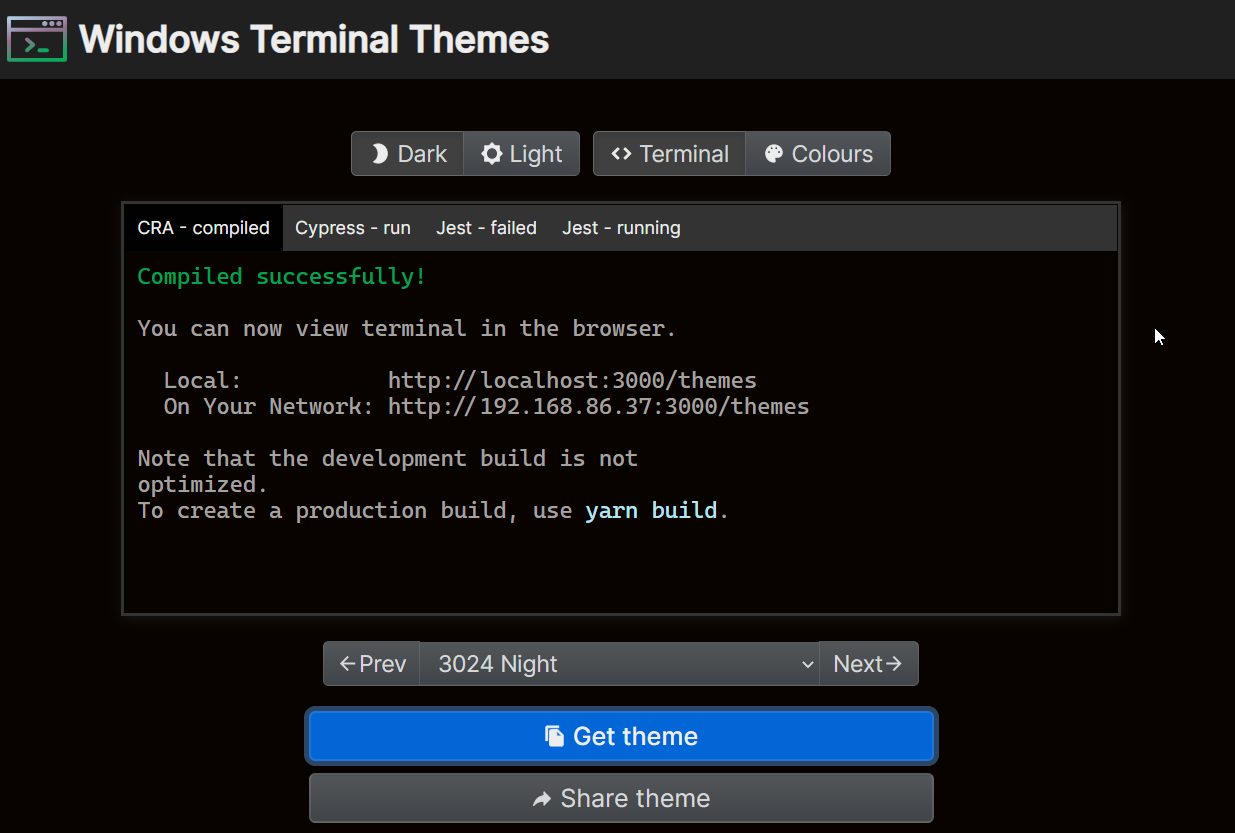This screenshot has height=833, width=1235.
Task: Click the share arrow icon on Share theme
Action: point(542,798)
